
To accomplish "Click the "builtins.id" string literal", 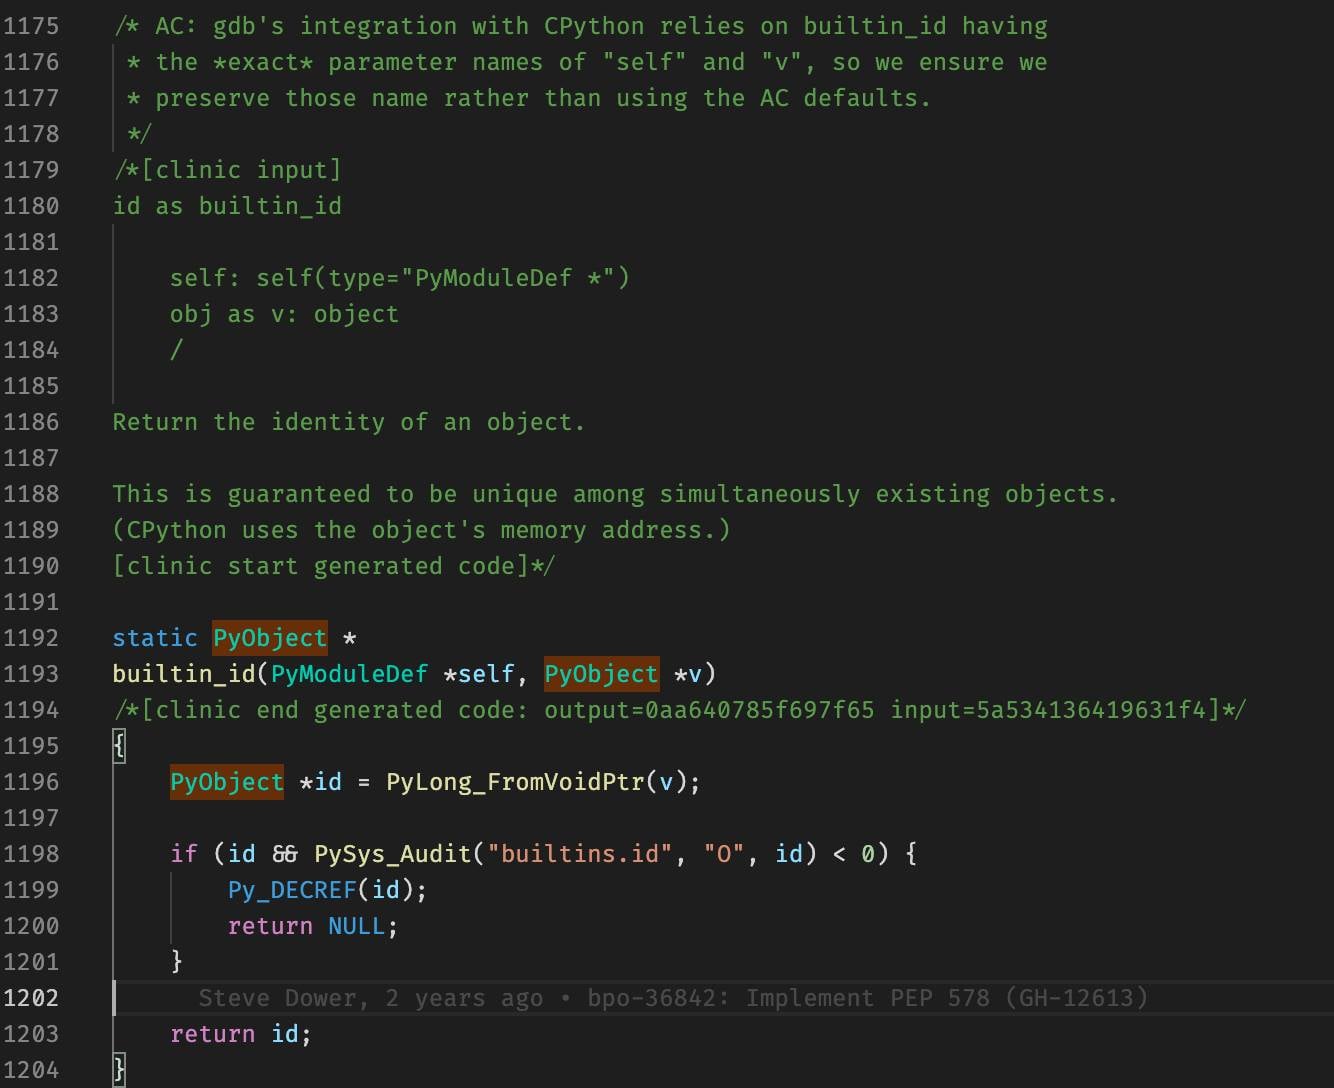I will 579,854.
